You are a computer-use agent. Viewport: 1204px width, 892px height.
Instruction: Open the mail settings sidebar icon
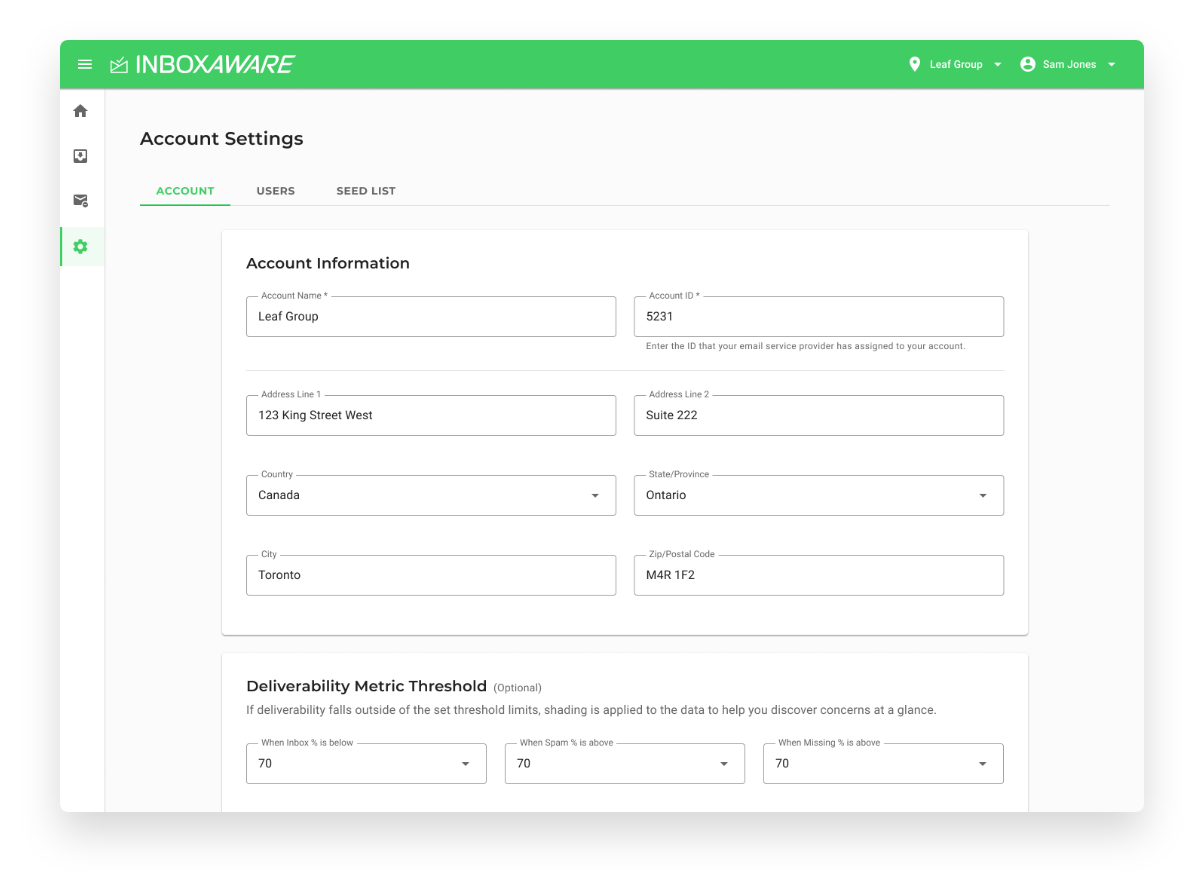click(81, 201)
